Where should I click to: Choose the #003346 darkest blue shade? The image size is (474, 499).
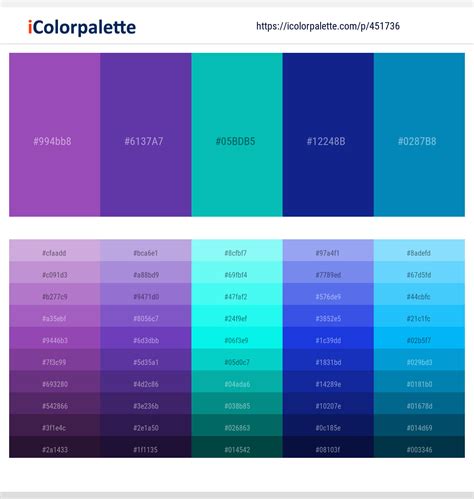[419, 447]
